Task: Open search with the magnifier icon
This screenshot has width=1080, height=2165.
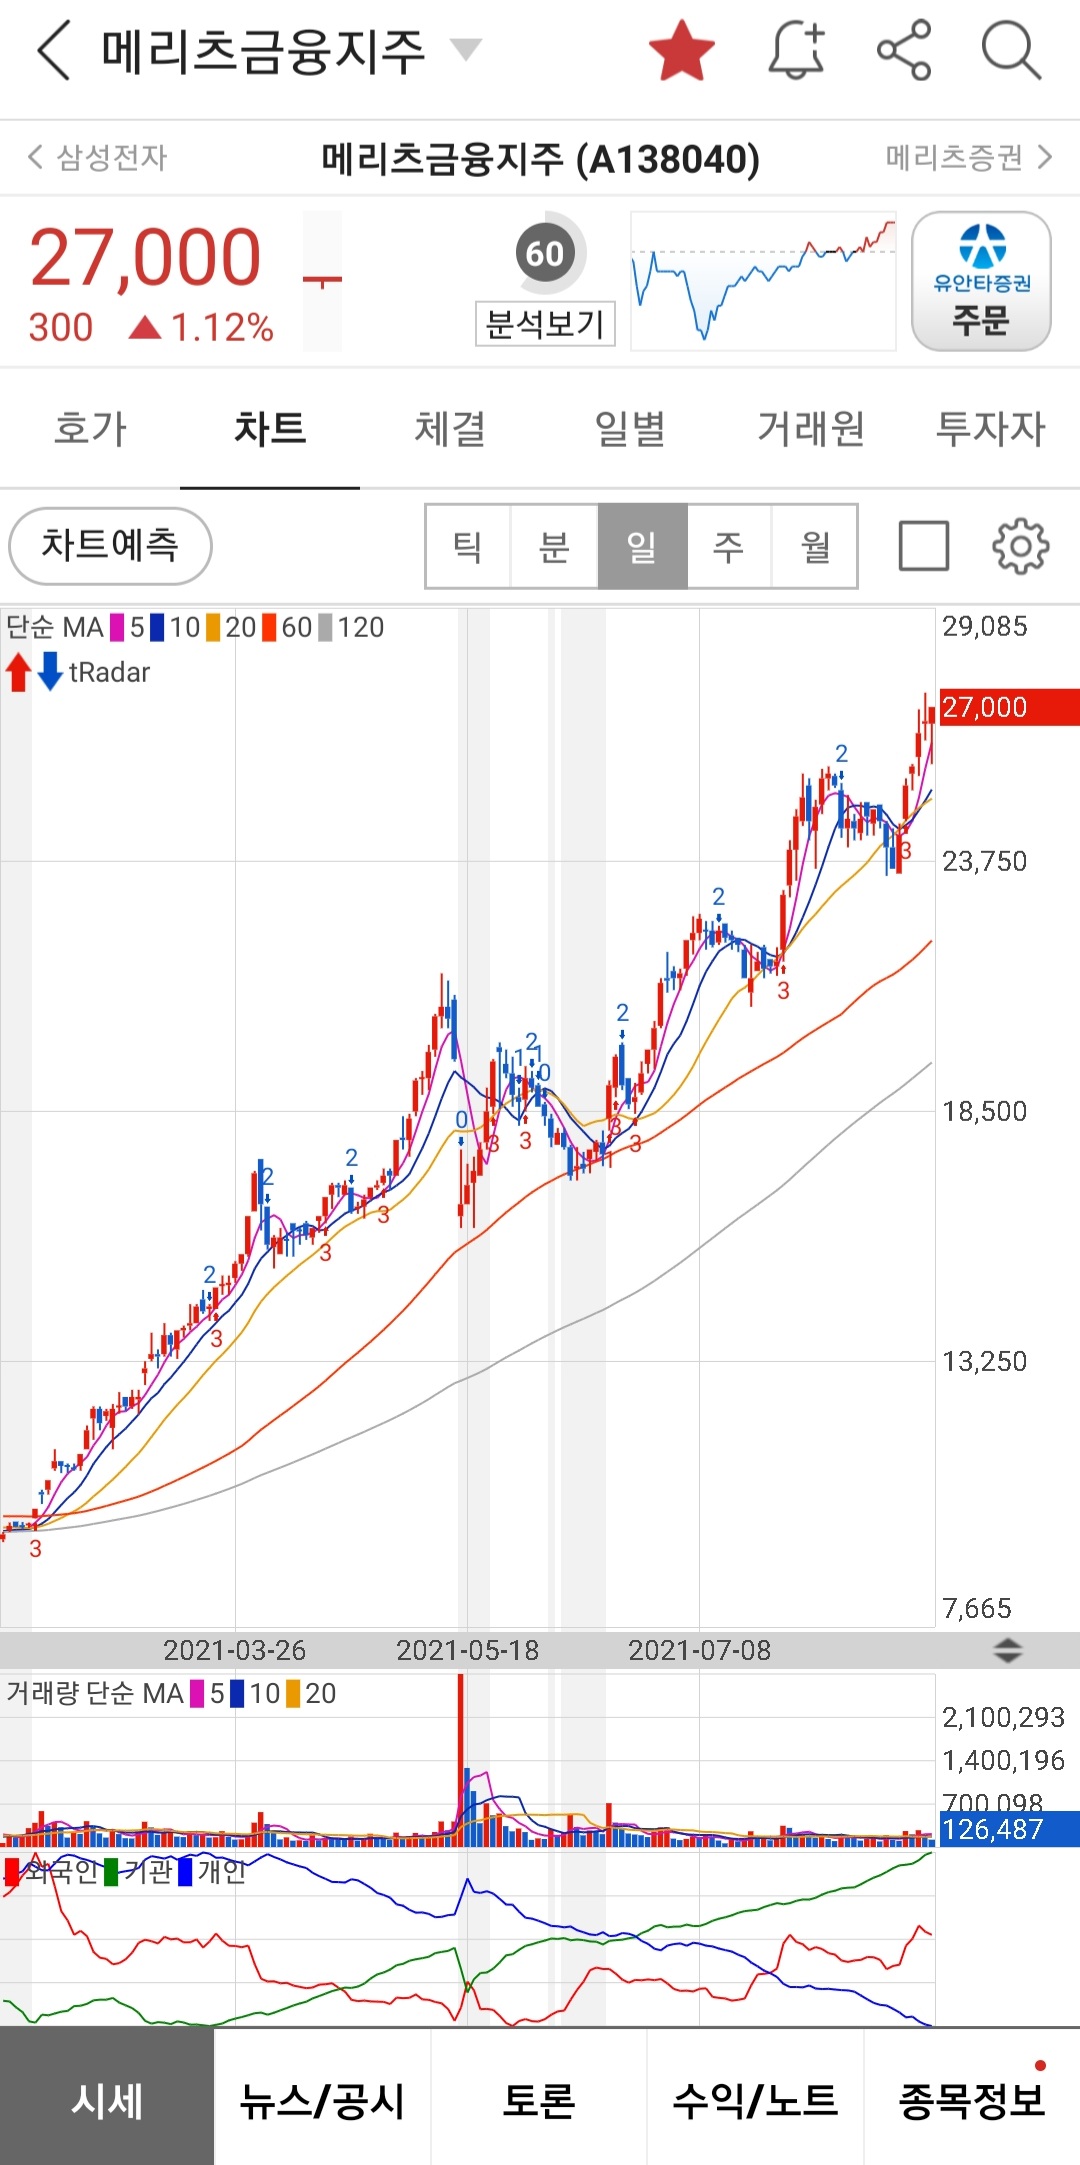Action: click(1011, 50)
